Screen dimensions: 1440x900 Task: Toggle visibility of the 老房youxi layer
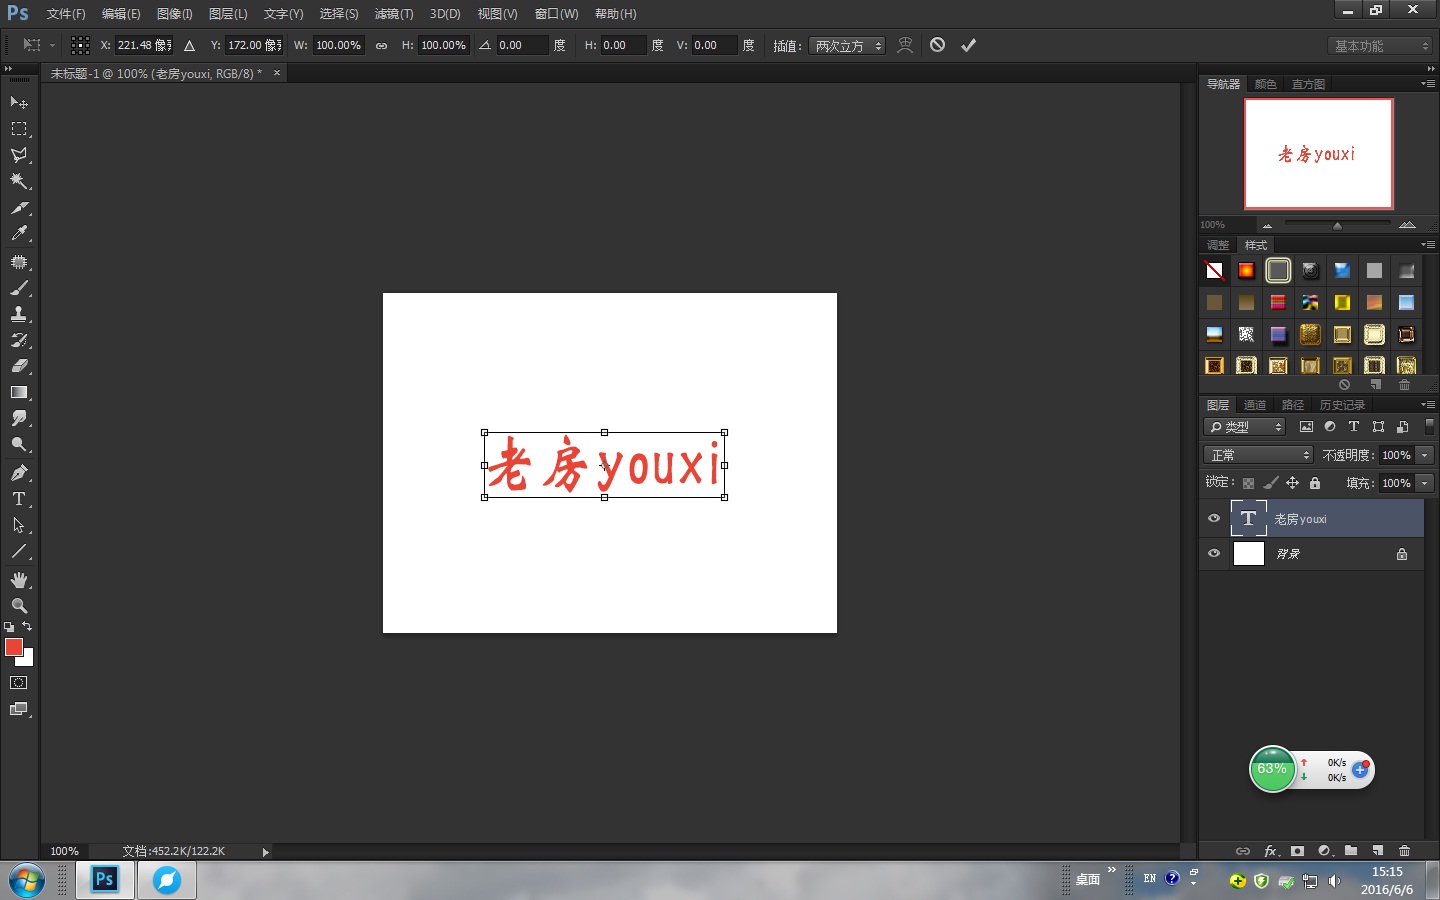click(x=1213, y=518)
